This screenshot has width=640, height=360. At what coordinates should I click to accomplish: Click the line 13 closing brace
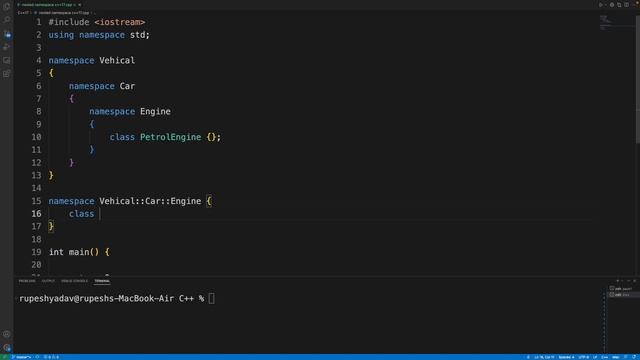[51, 175]
